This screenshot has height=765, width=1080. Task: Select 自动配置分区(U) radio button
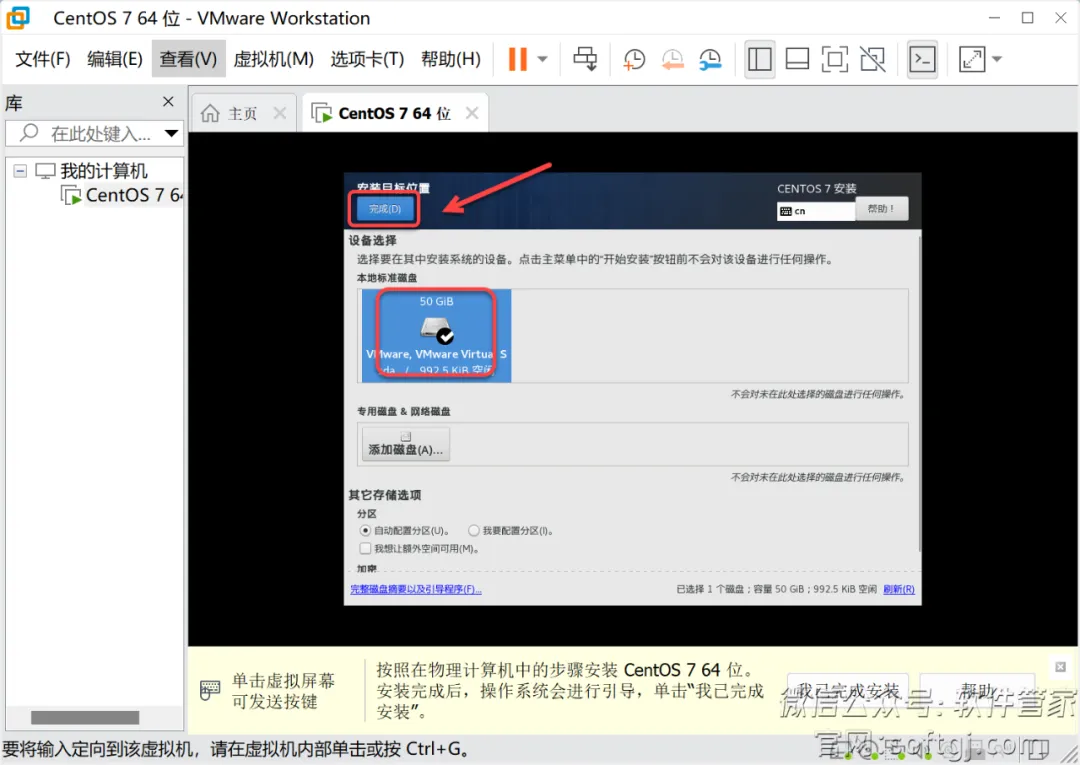pyautogui.click(x=365, y=531)
